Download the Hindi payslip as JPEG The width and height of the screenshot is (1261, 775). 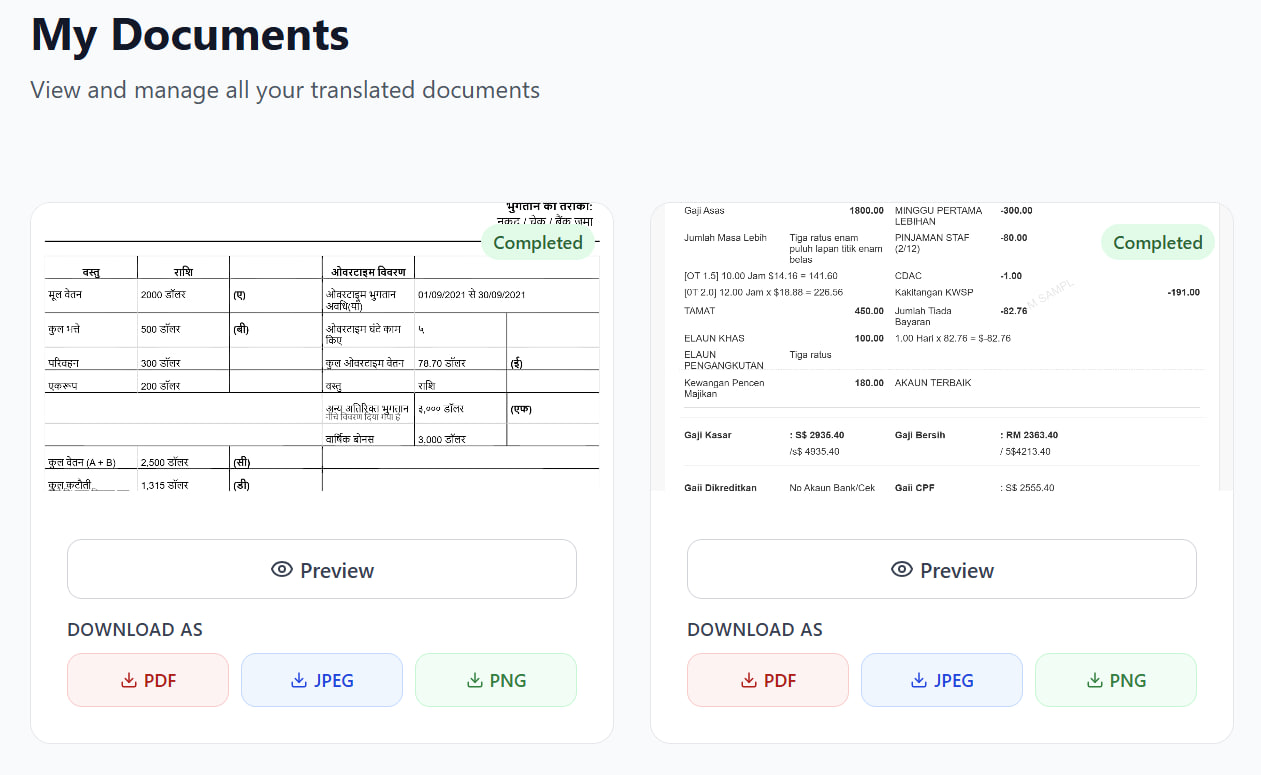click(x=322, y=680)
